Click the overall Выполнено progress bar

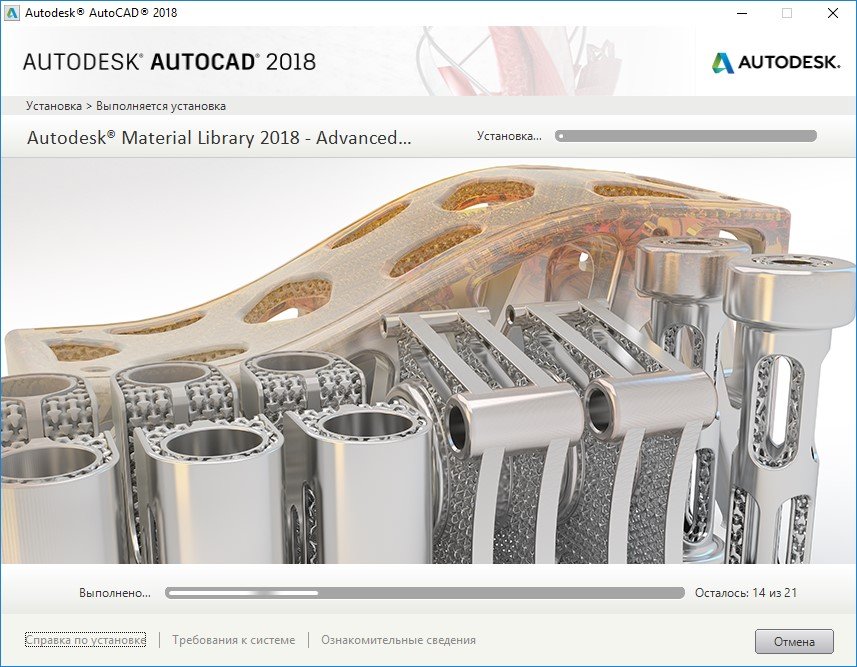(x=425, y=593)
